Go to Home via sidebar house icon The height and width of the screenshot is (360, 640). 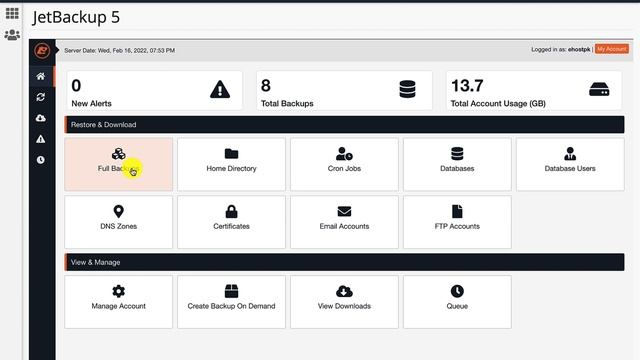(x=40, y=76)
